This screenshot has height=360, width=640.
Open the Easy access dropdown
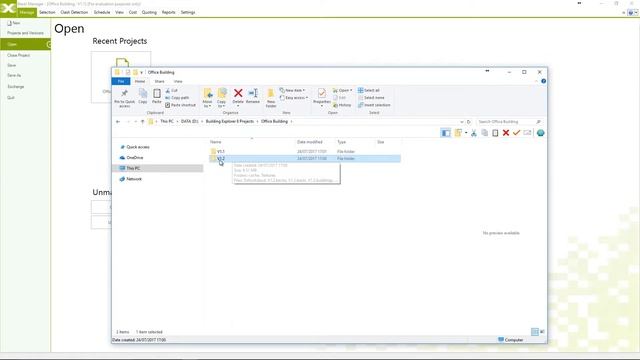point(294,98)
